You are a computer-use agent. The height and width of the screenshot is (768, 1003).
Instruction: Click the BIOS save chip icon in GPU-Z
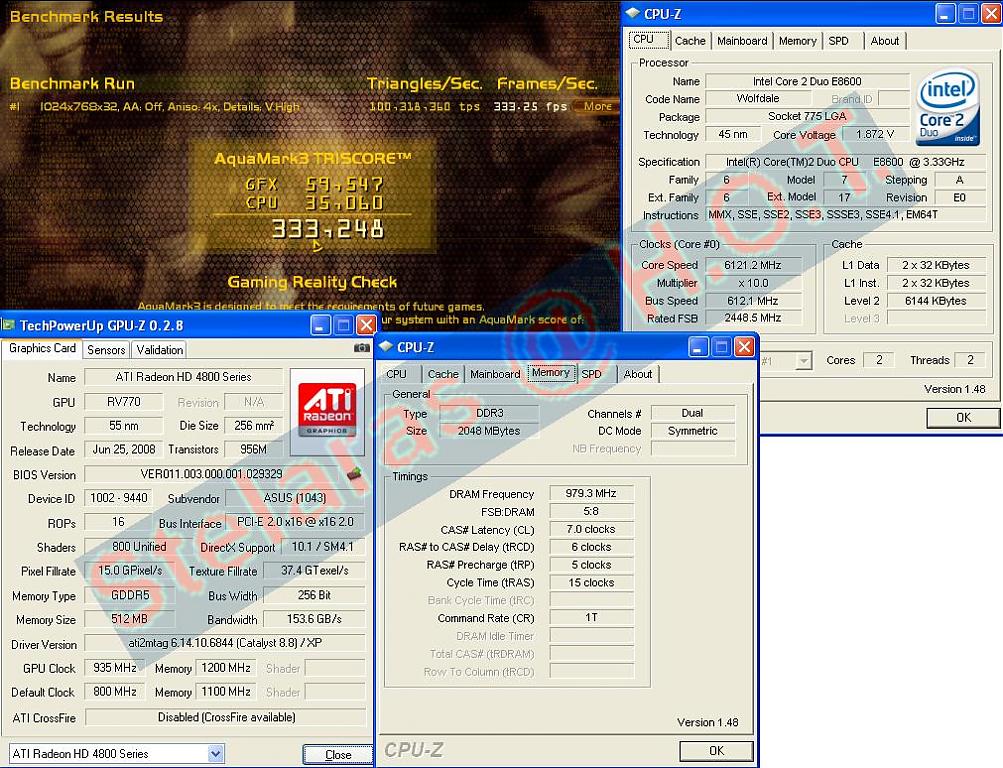354,474
